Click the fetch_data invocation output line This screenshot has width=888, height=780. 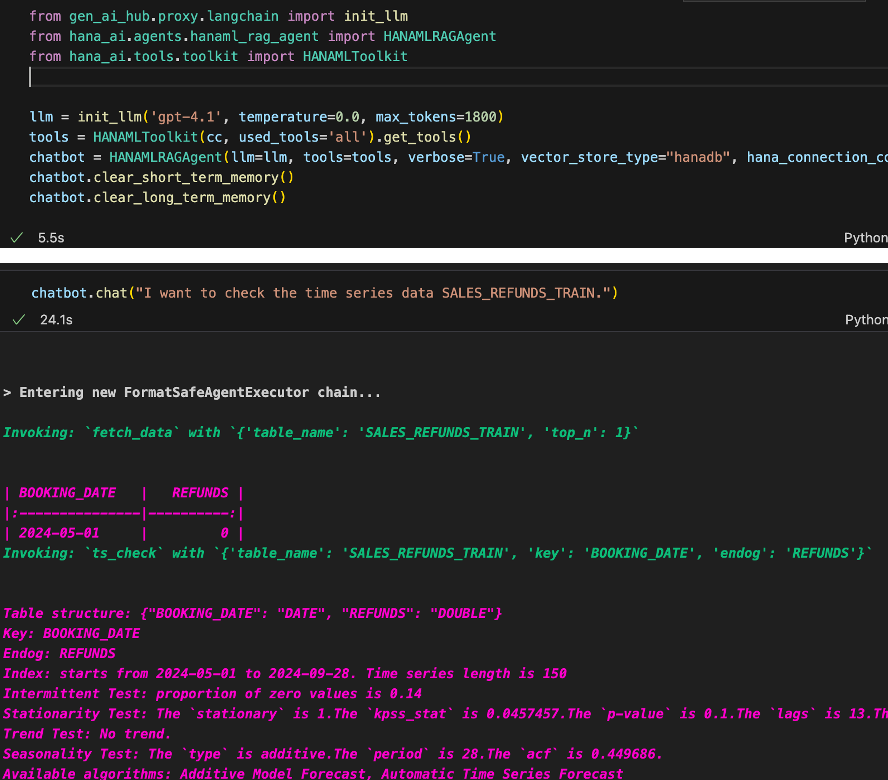(320, 433)
